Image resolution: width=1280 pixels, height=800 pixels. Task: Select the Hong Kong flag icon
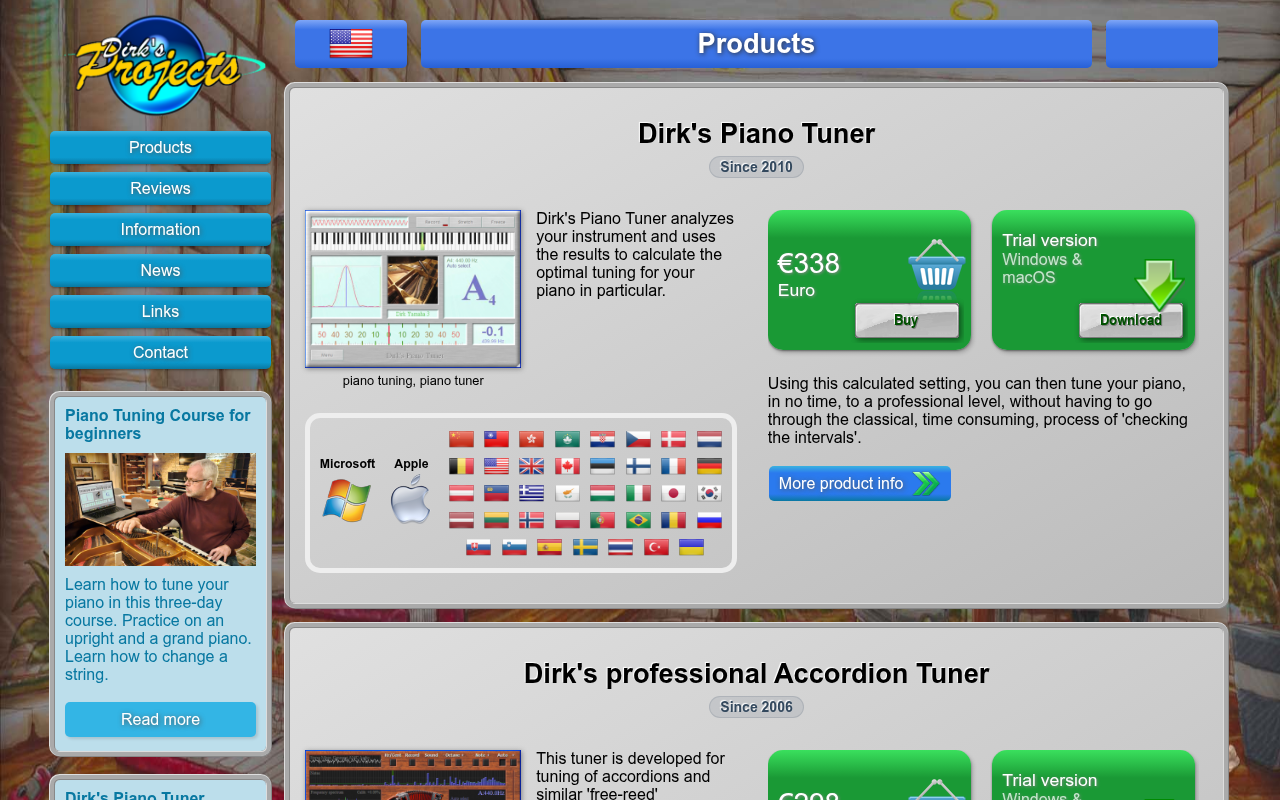point(531,439)
